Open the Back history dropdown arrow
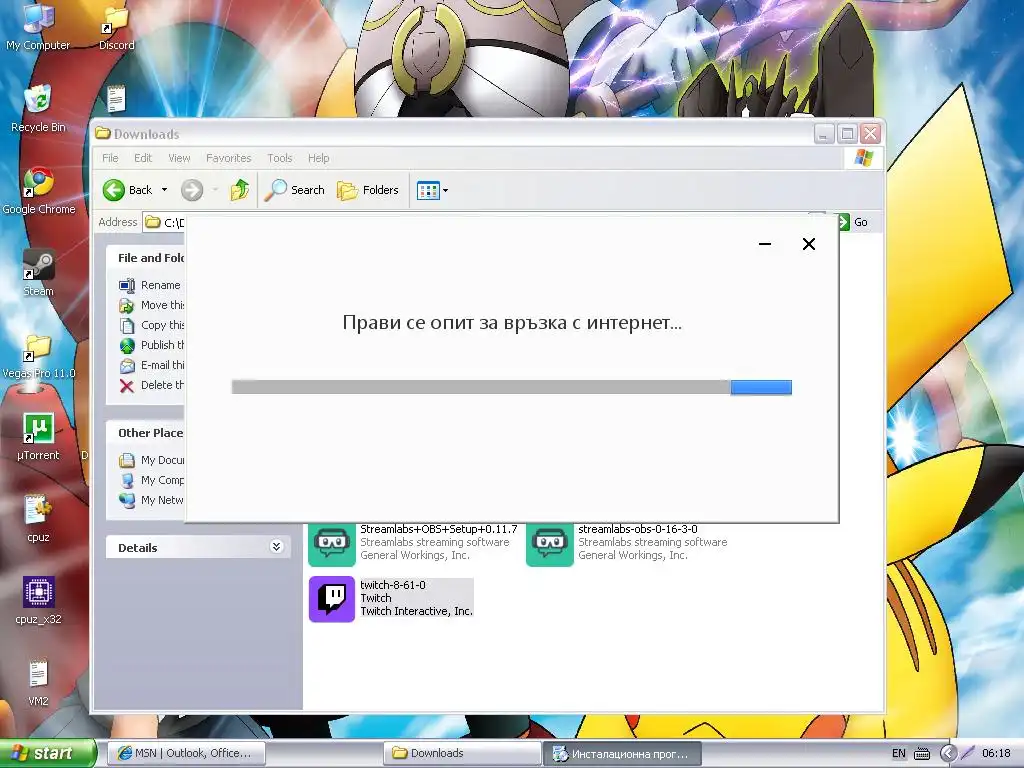The image size is (1024, 768). (x=165, y=190)
